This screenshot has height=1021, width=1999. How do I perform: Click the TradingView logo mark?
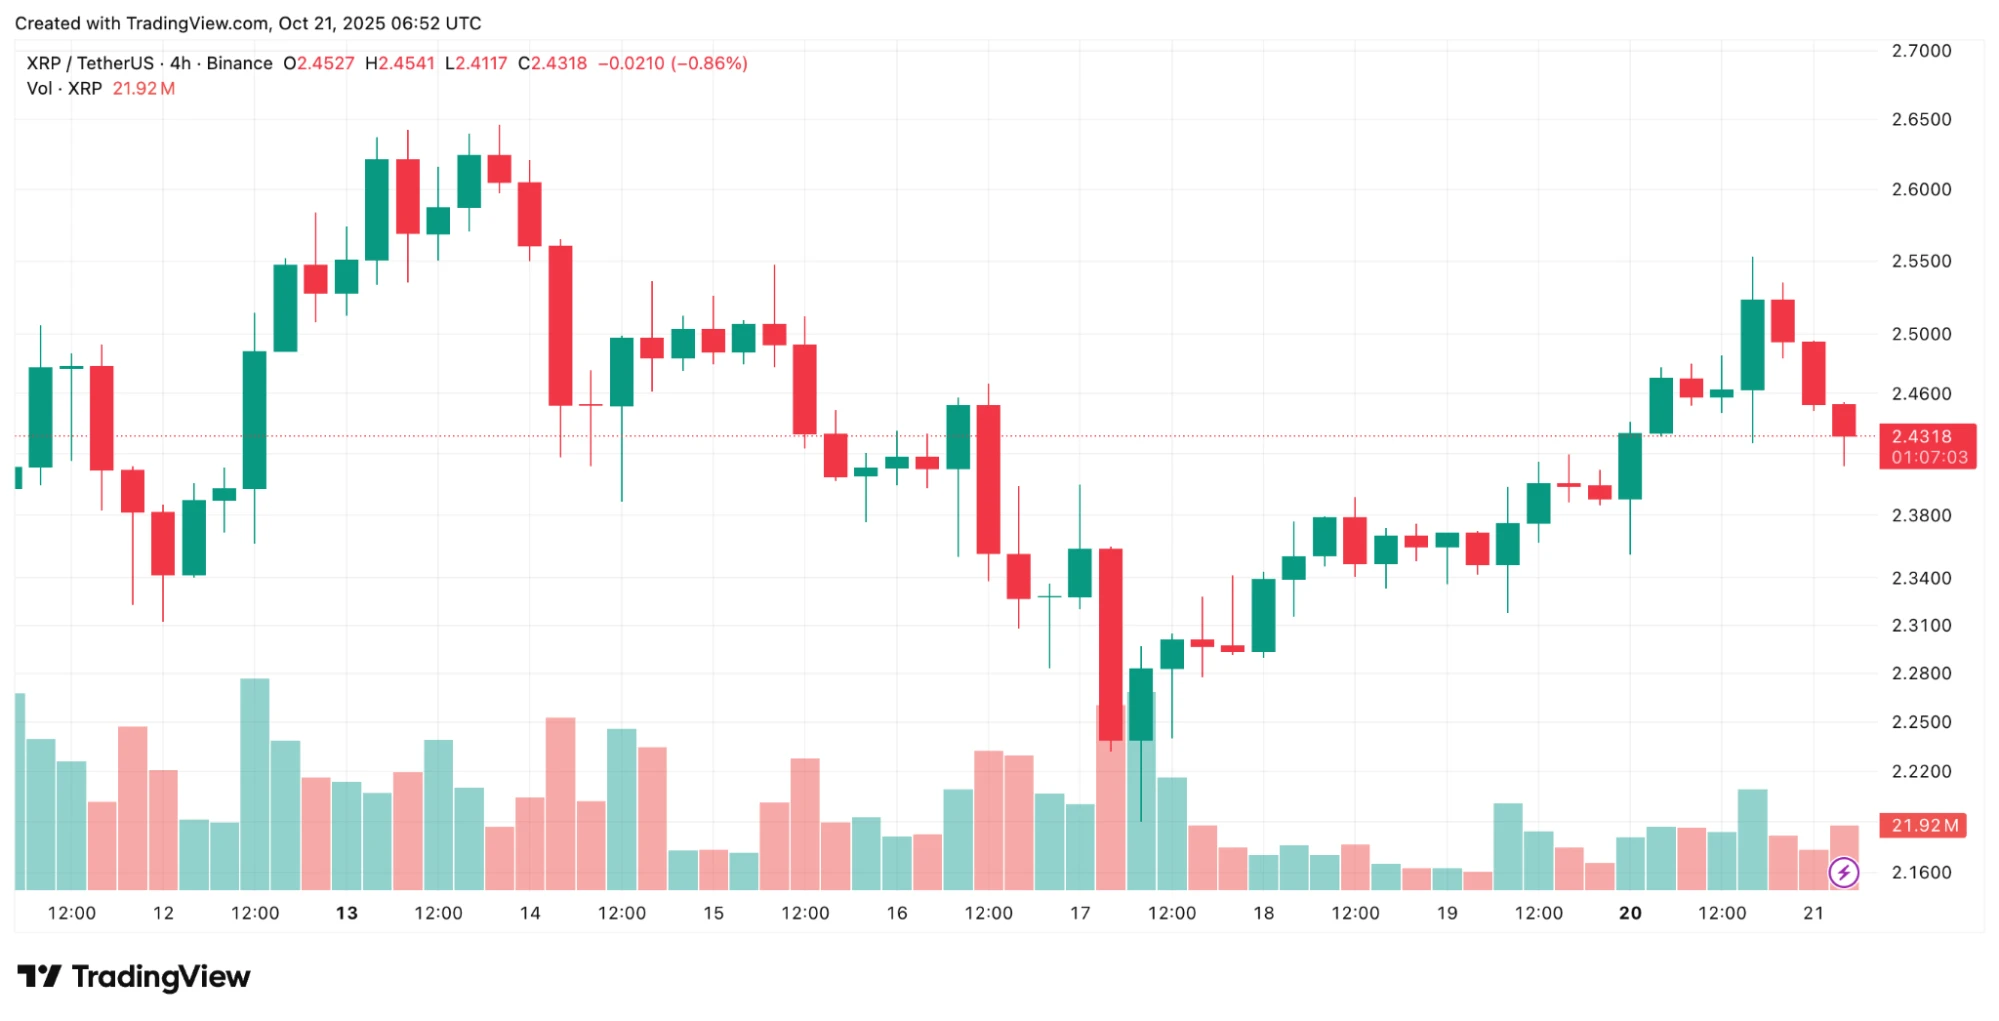click(39, 976)
